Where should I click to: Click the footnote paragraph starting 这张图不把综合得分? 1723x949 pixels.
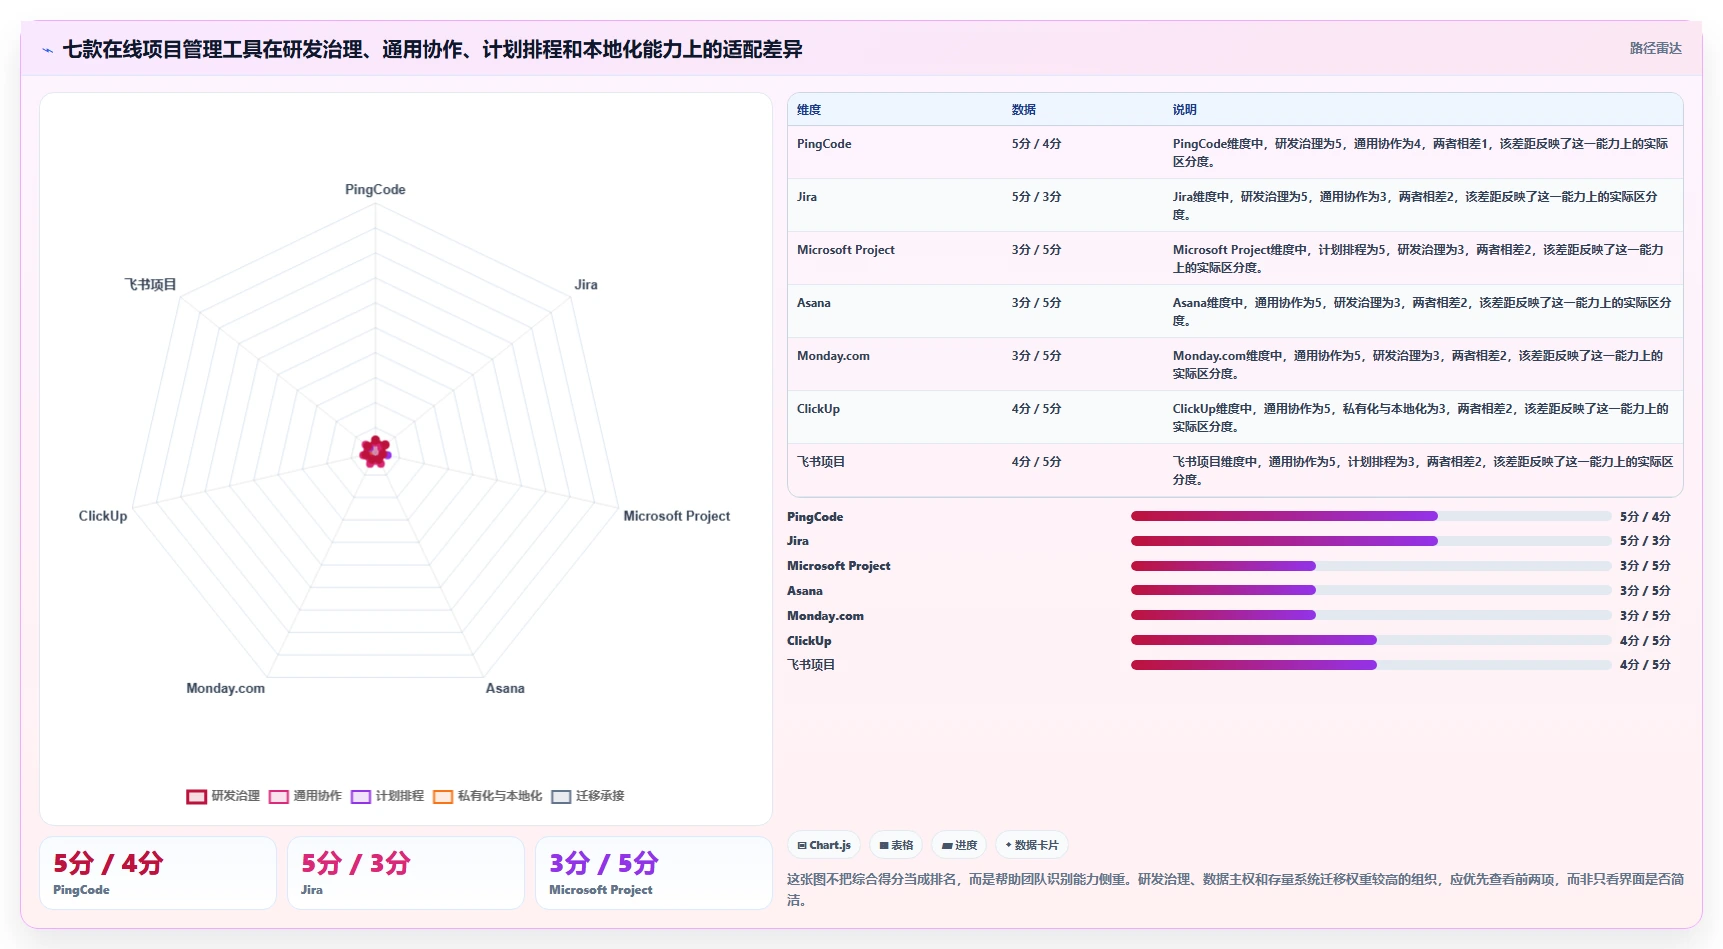(1236, 890)
